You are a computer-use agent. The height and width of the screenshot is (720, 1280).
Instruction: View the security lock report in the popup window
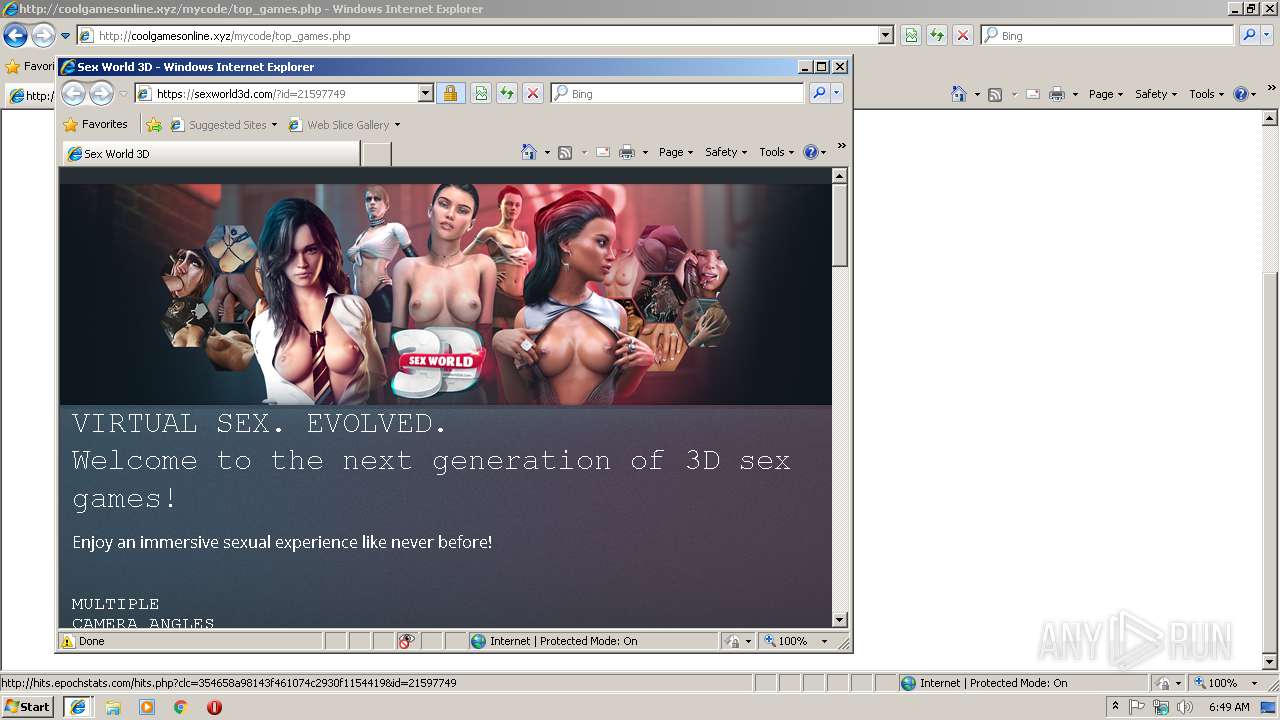click(x=450, y=94)
